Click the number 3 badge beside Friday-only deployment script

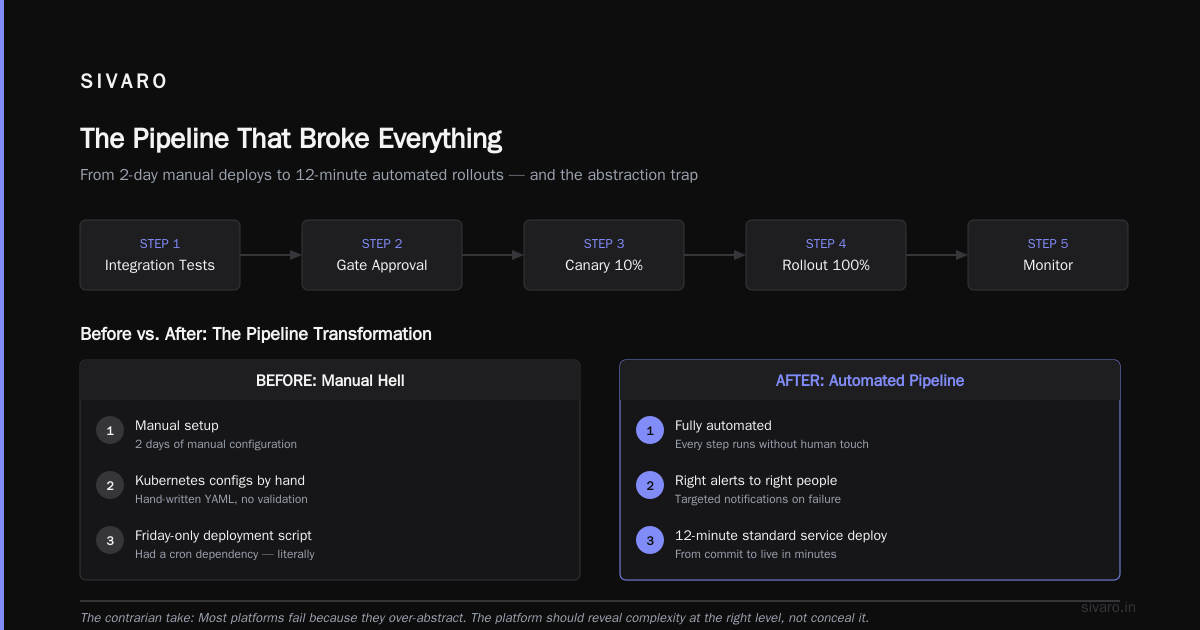point(110,541)
